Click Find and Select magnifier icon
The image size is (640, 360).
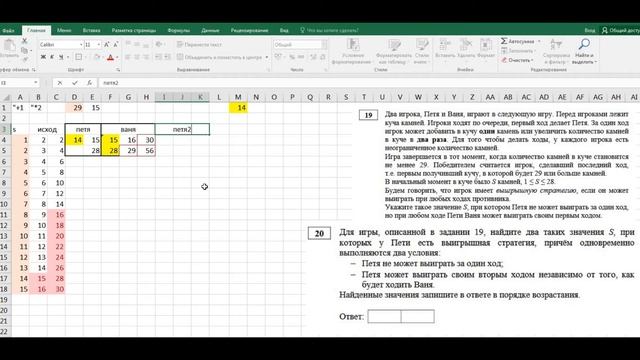click(x=584, y=44)
